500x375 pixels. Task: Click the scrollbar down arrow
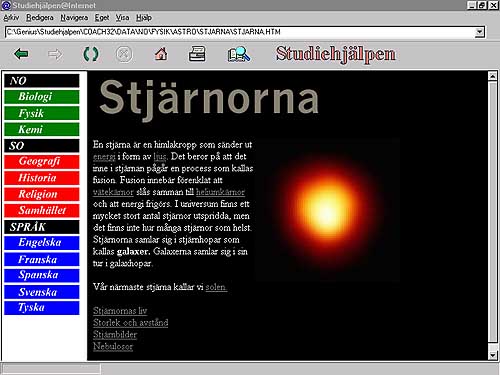[x=493, y=355]
